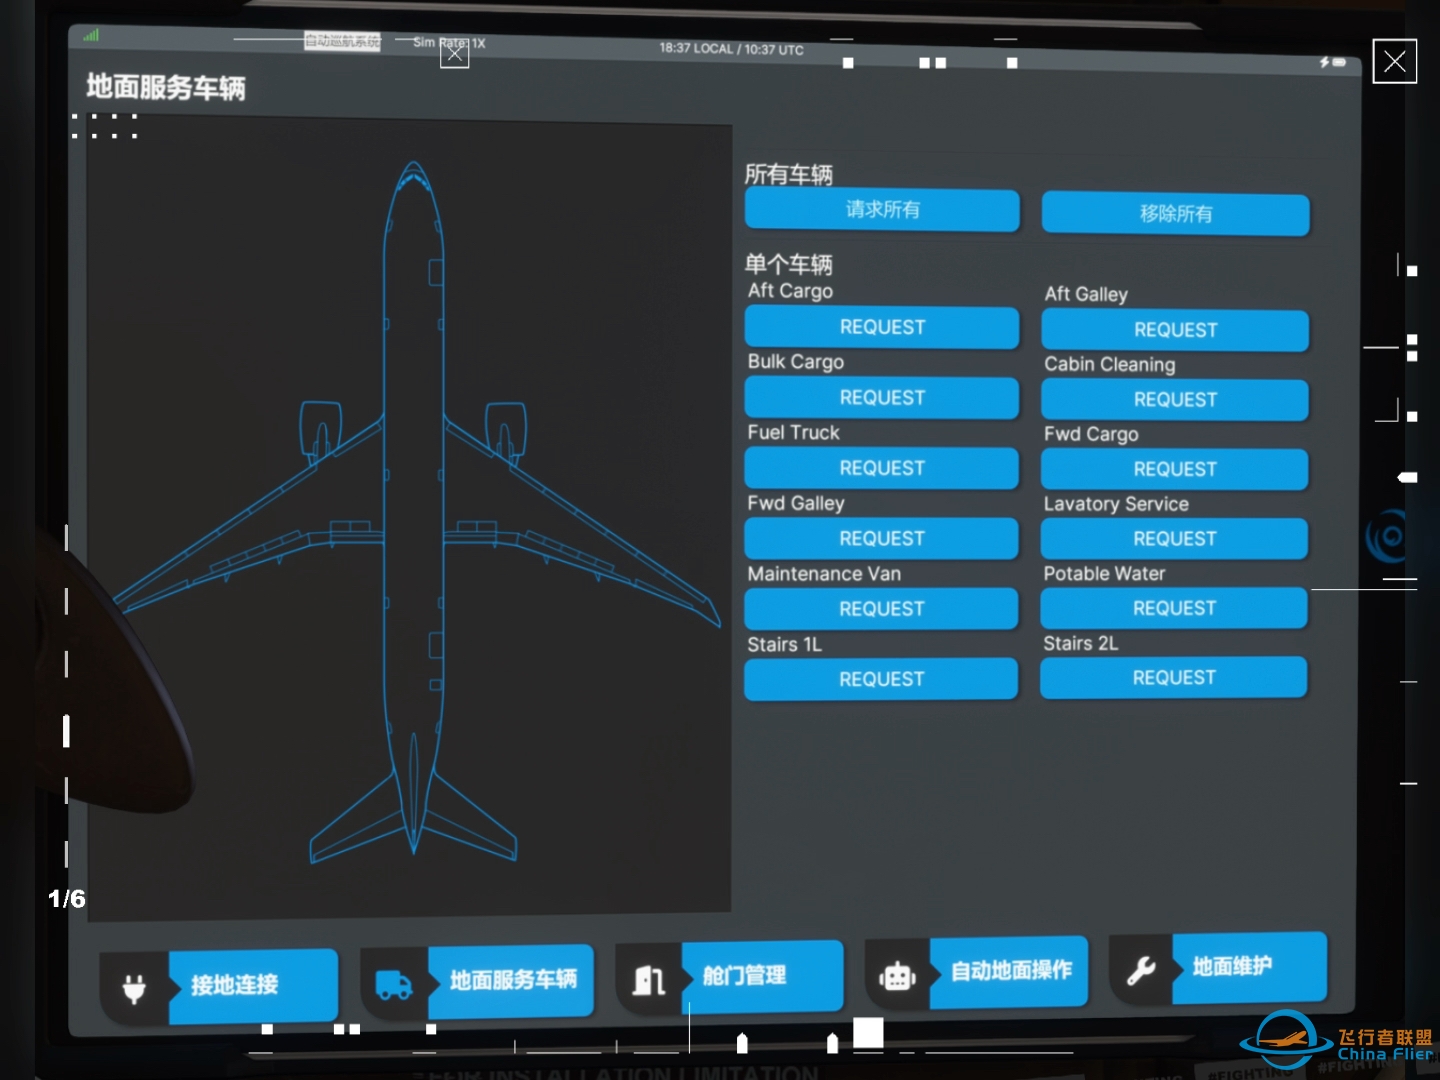Request the Aft Galley vehicle
The height and width of the screenshot is (1080, 1440).
click(1175, 330)
